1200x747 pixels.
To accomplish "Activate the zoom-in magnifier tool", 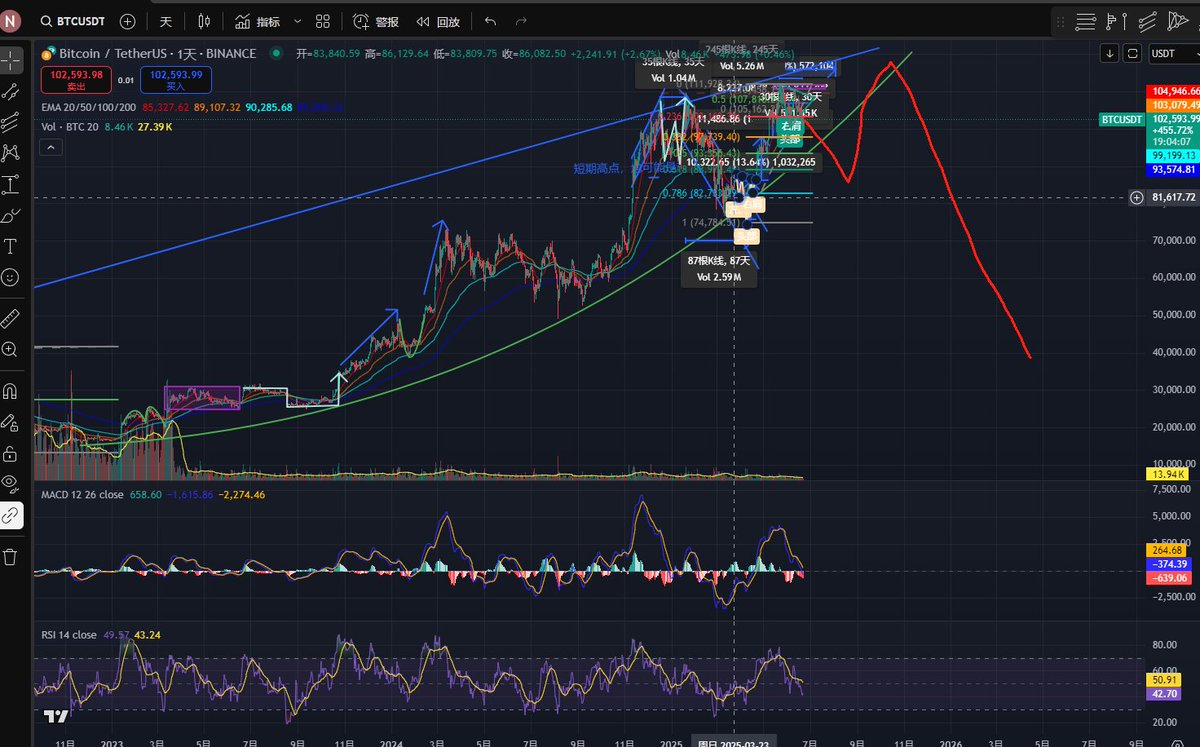I will point(11,349).
